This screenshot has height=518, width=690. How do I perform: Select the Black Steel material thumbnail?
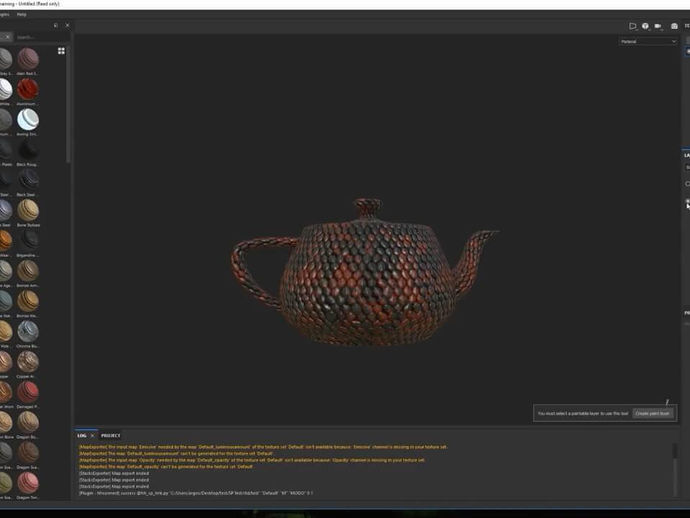[28, 180]
